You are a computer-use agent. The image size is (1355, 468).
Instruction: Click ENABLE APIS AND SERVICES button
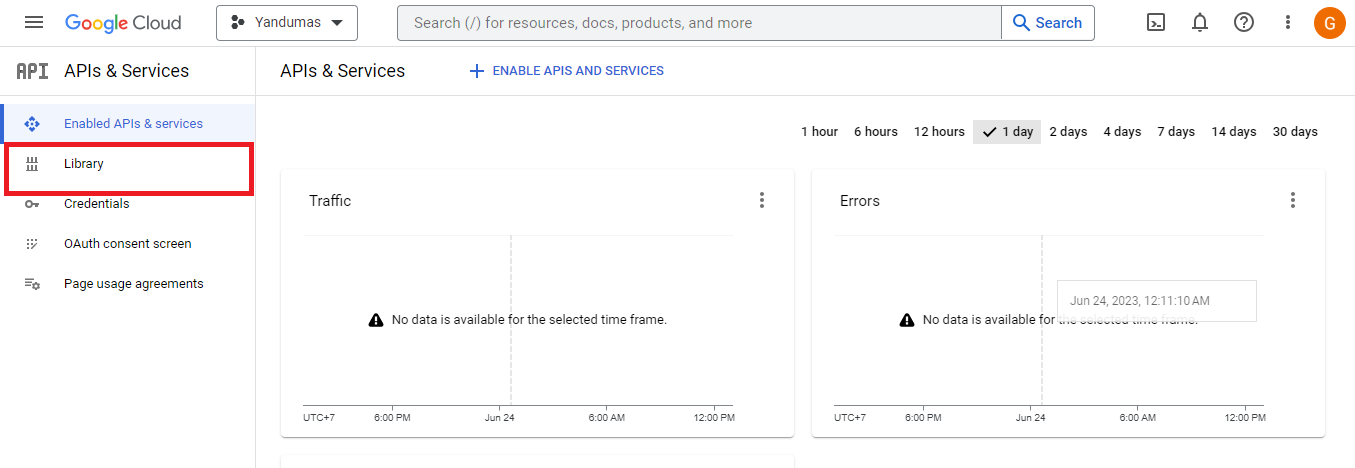566,71
